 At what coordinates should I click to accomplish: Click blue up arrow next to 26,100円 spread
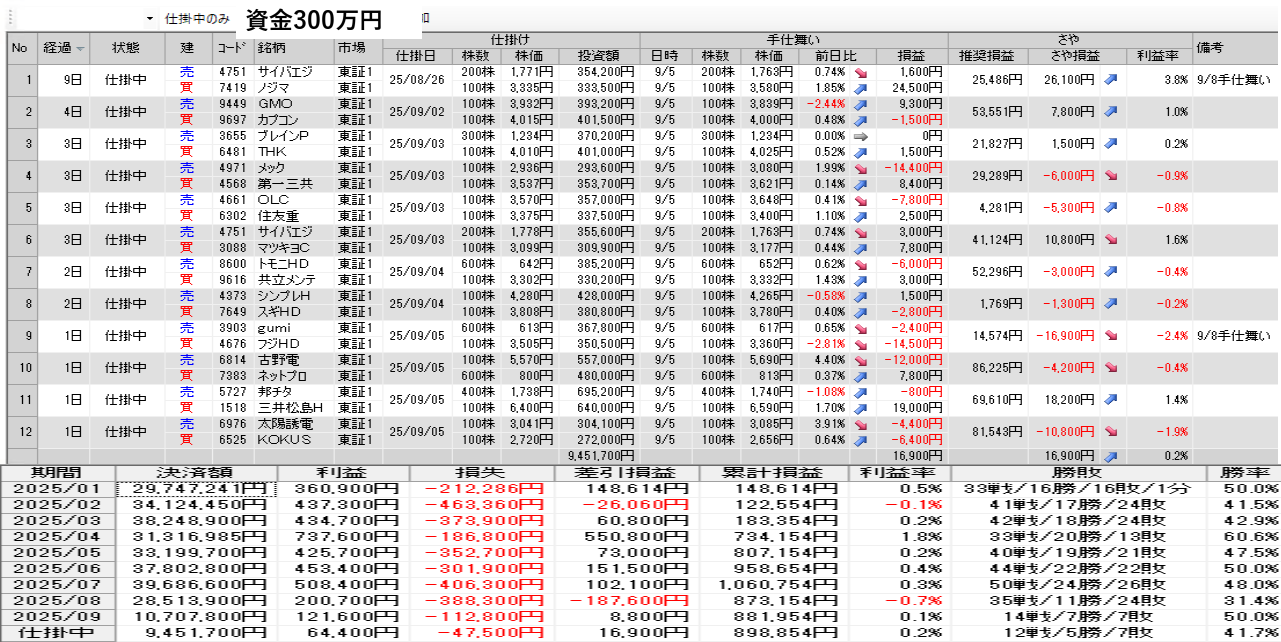point(1110,80)
